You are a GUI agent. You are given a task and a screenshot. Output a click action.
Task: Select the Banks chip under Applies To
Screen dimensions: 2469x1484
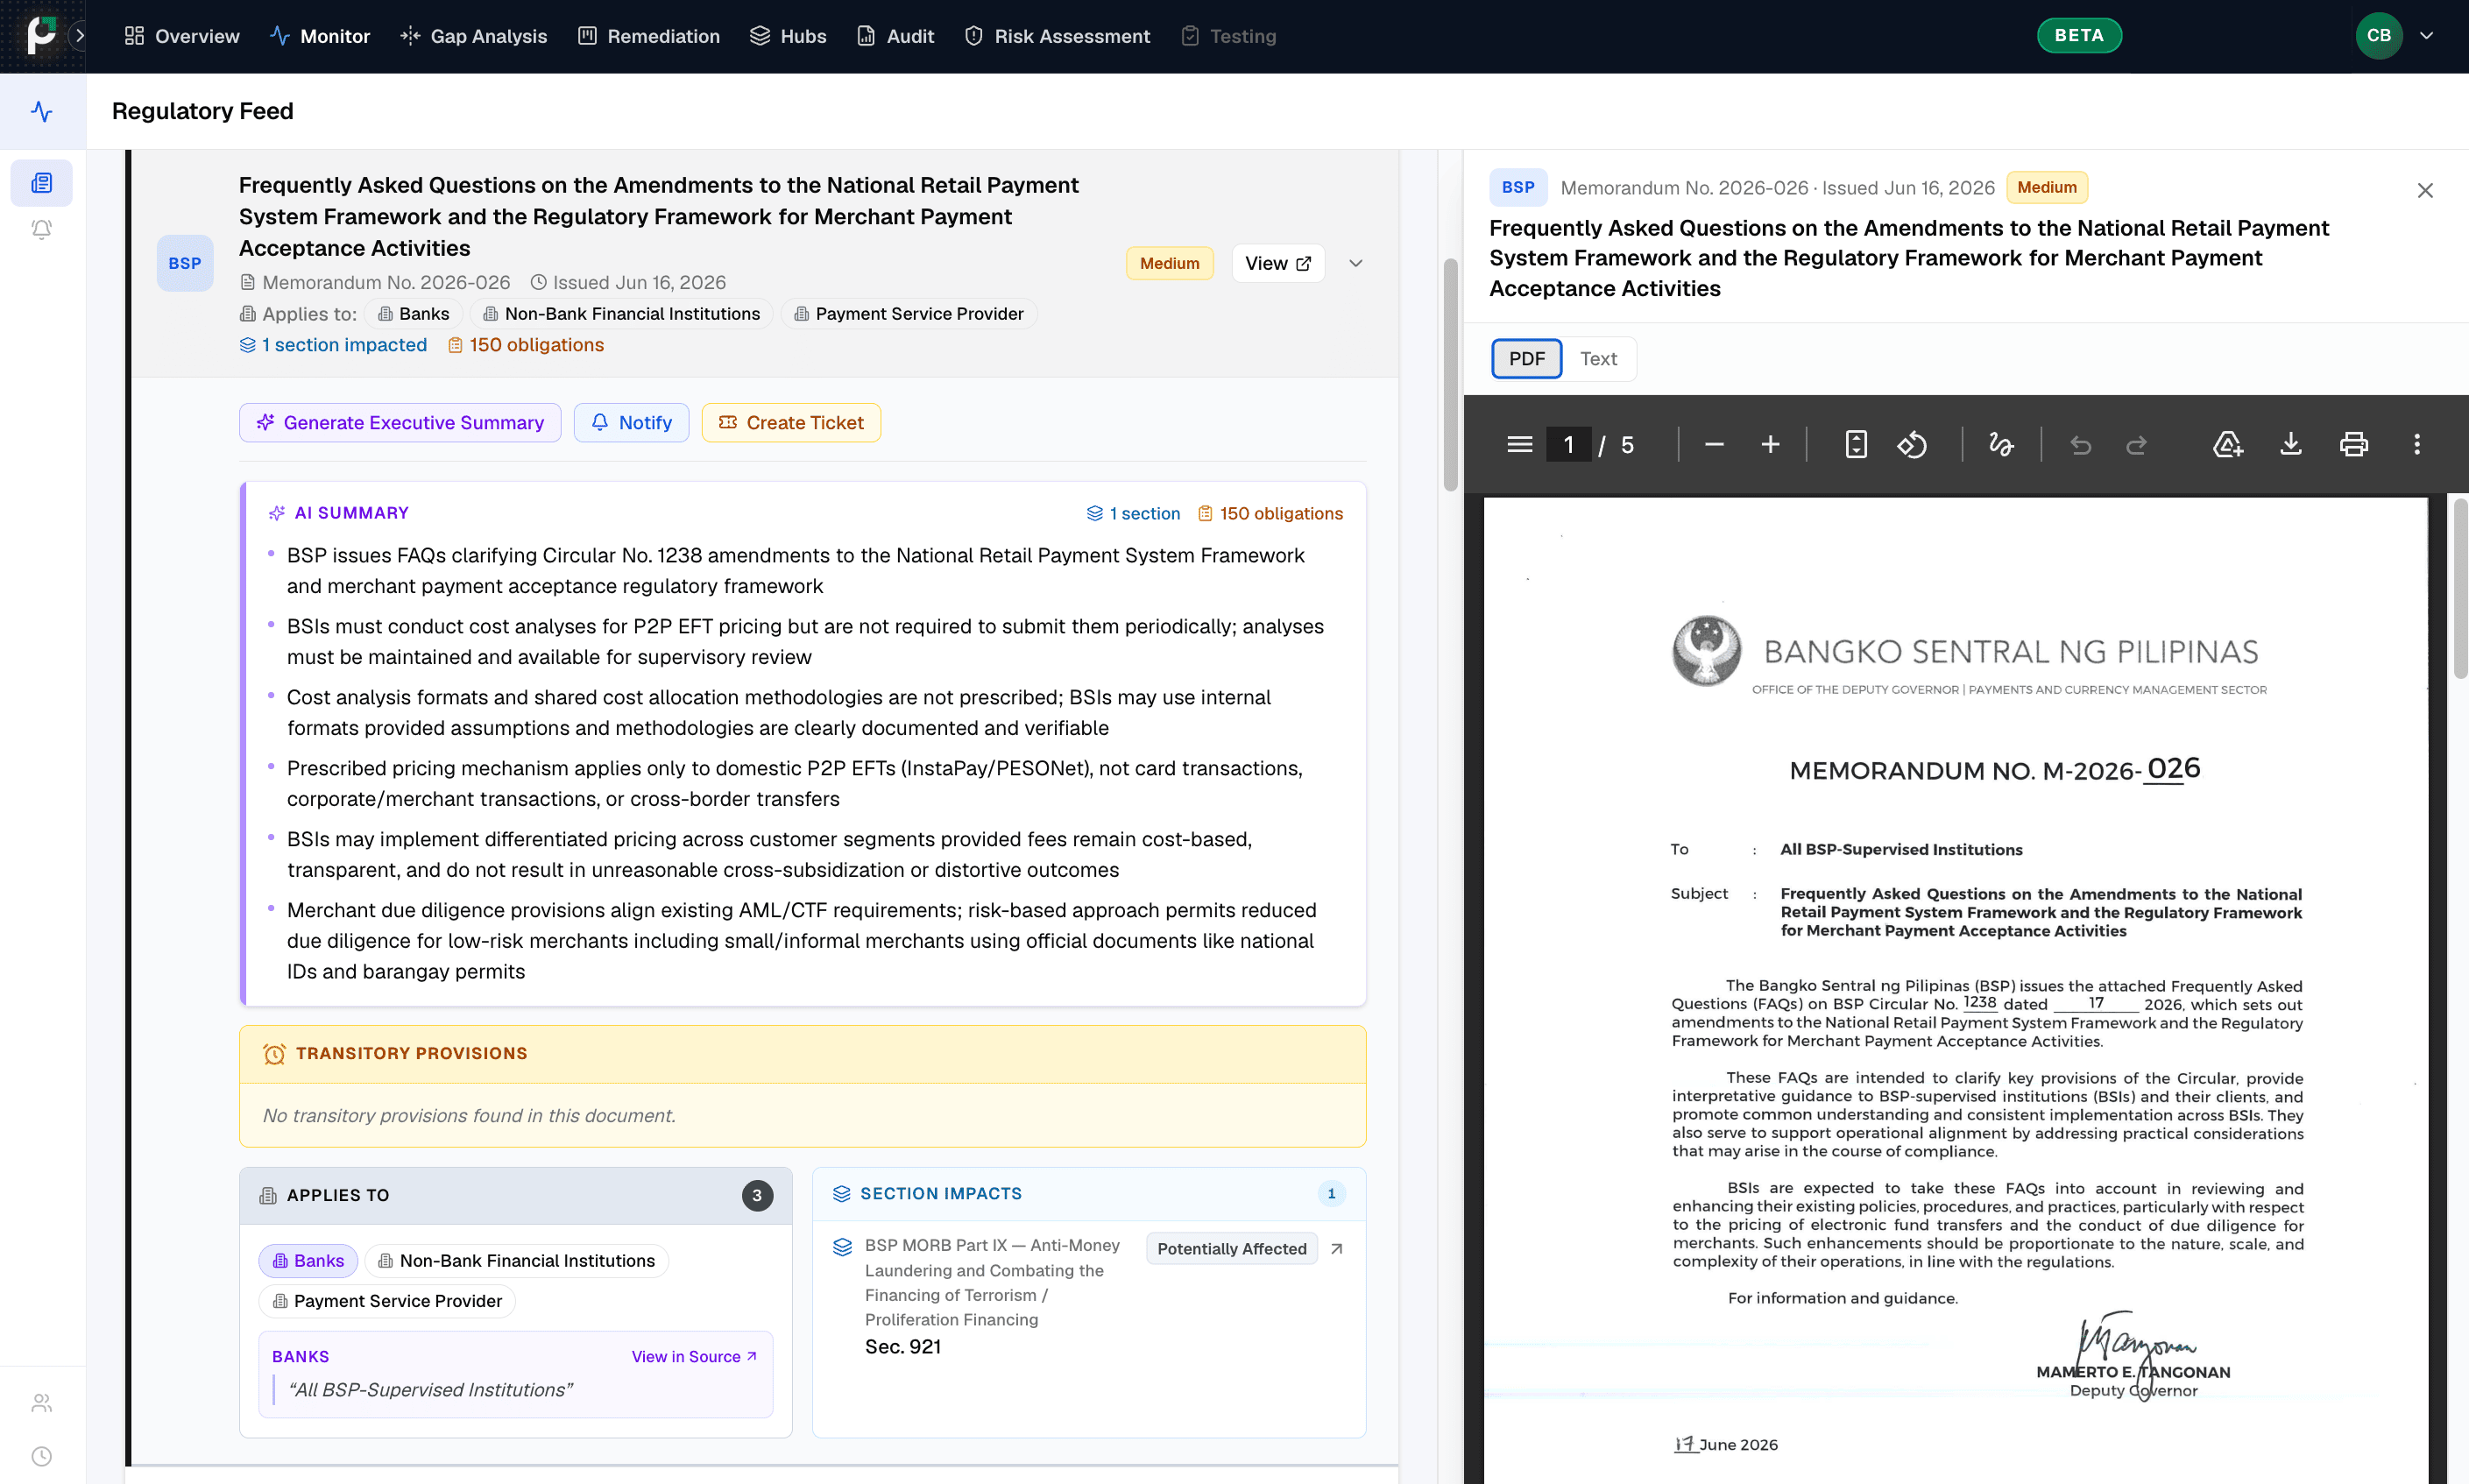point(308,1260)
